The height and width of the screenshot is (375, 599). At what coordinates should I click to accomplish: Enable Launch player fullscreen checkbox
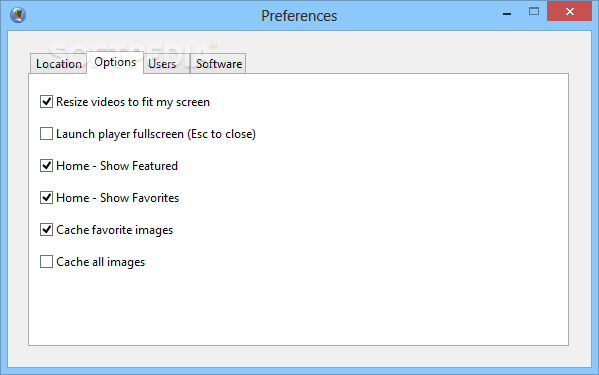(x=46, y=134)
